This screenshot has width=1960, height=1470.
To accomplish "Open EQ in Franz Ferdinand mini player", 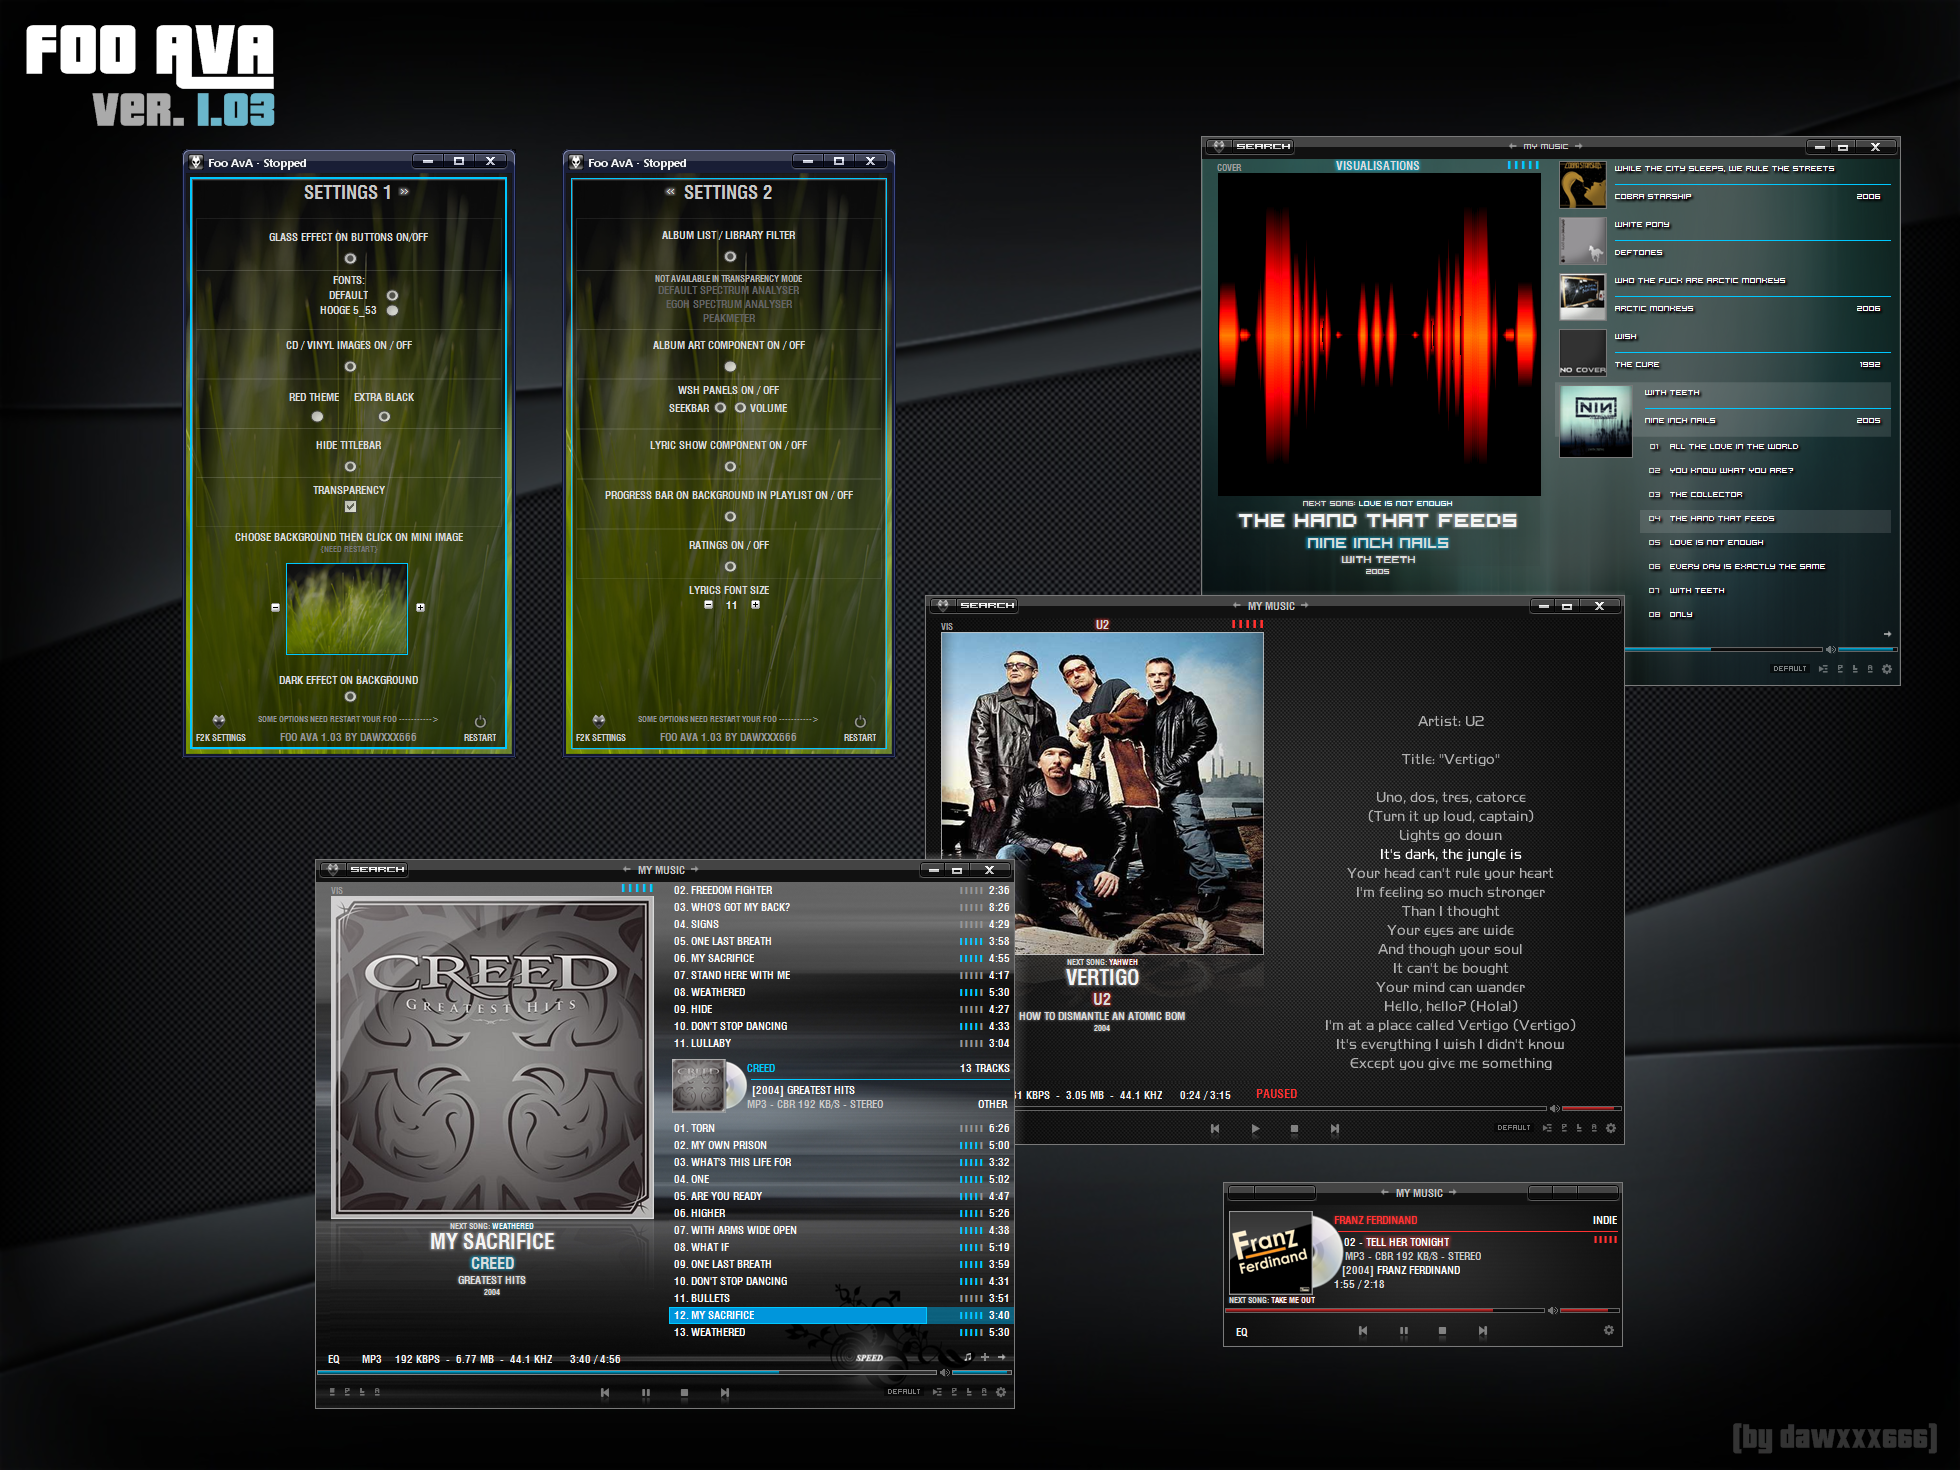I will click(1241, 1332).
